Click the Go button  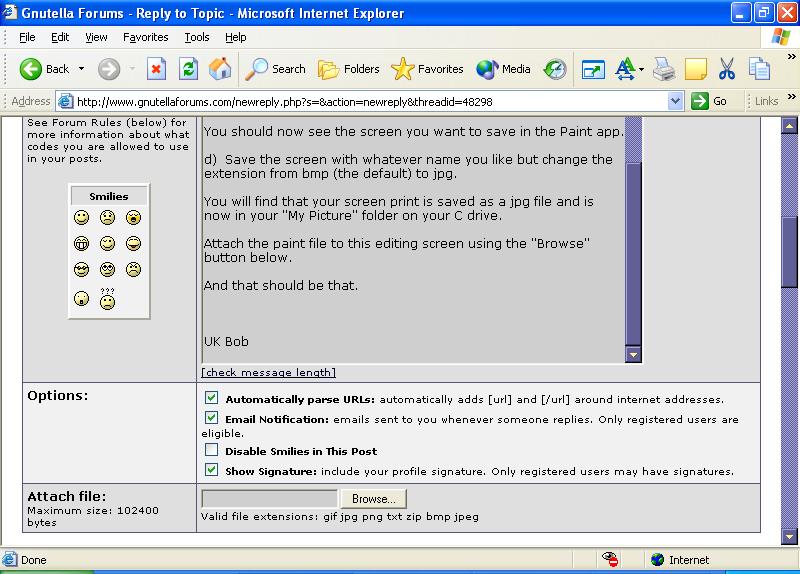(x=709, y=101)
